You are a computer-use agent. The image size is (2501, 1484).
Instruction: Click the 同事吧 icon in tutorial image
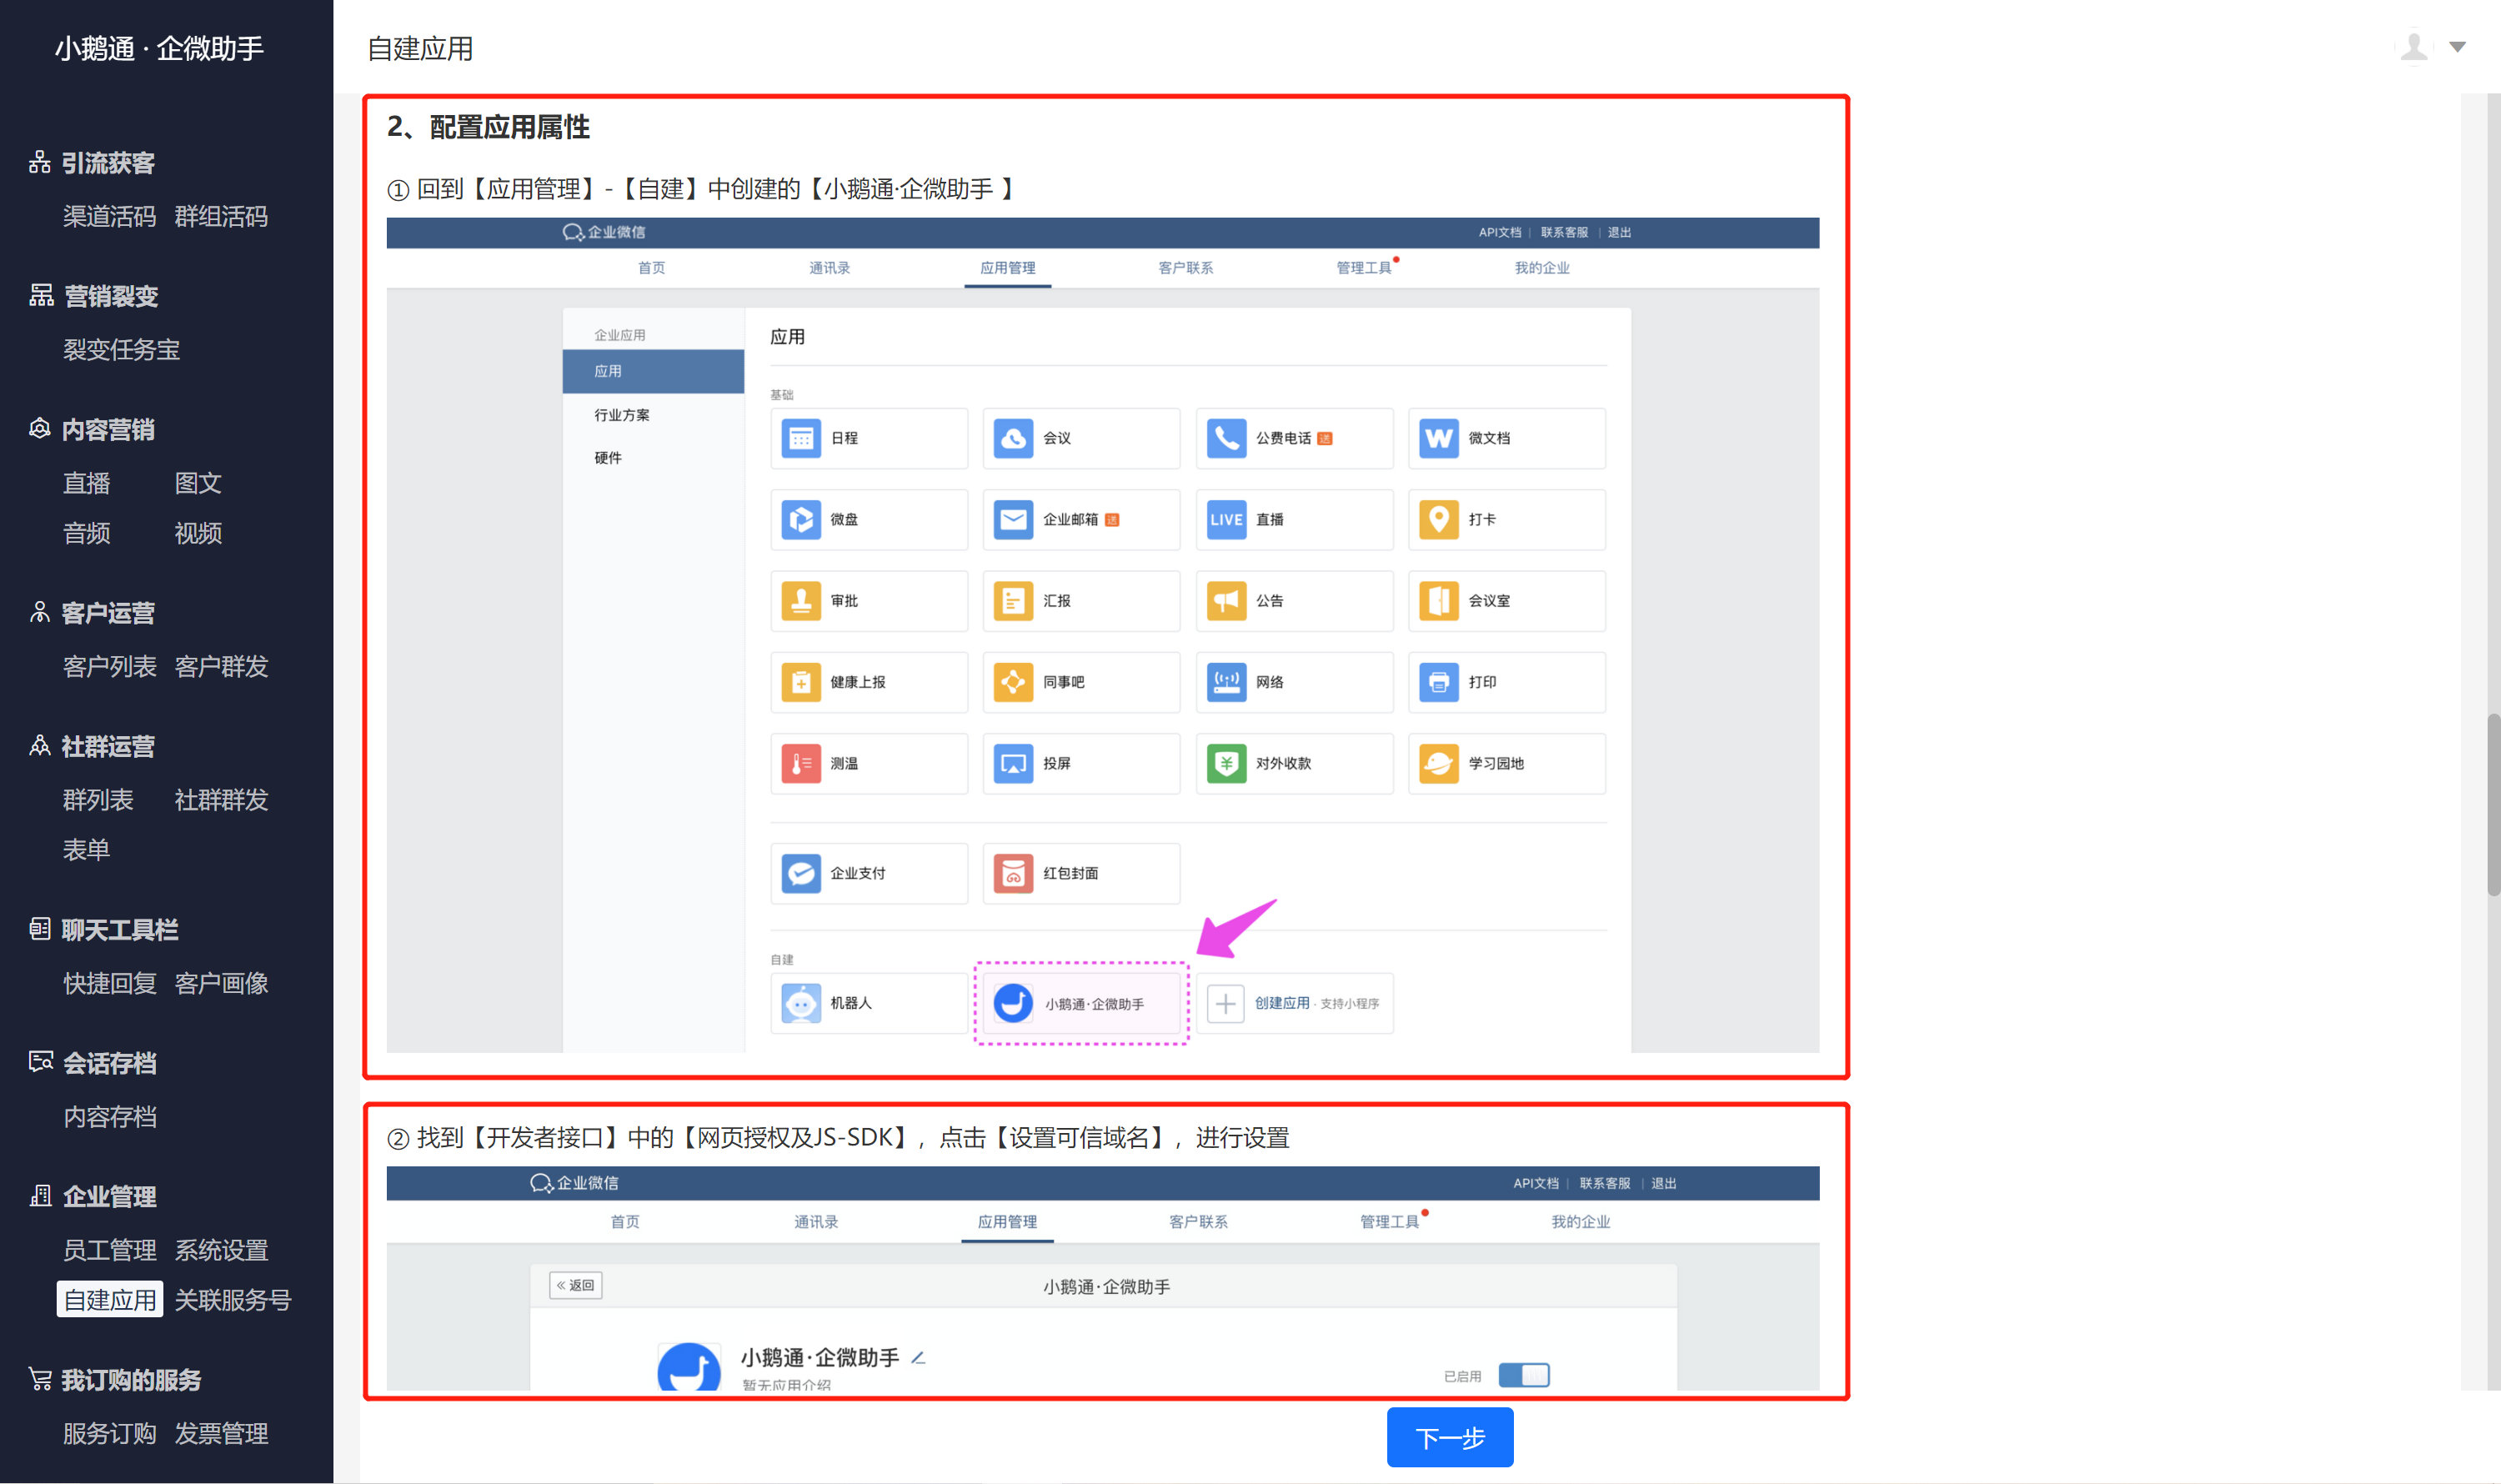point(1013,682)
